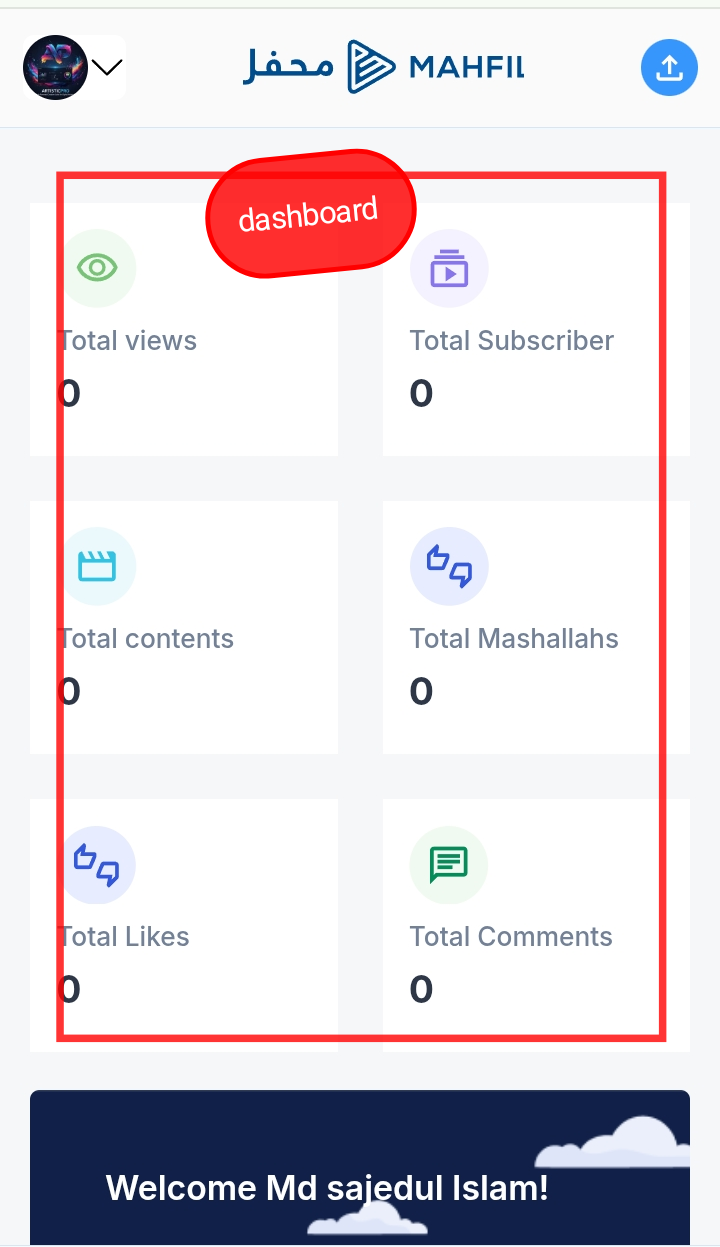Select the Total Mashallahs label
Viewport: 720px width, 1247px height.
click(514, 639)
